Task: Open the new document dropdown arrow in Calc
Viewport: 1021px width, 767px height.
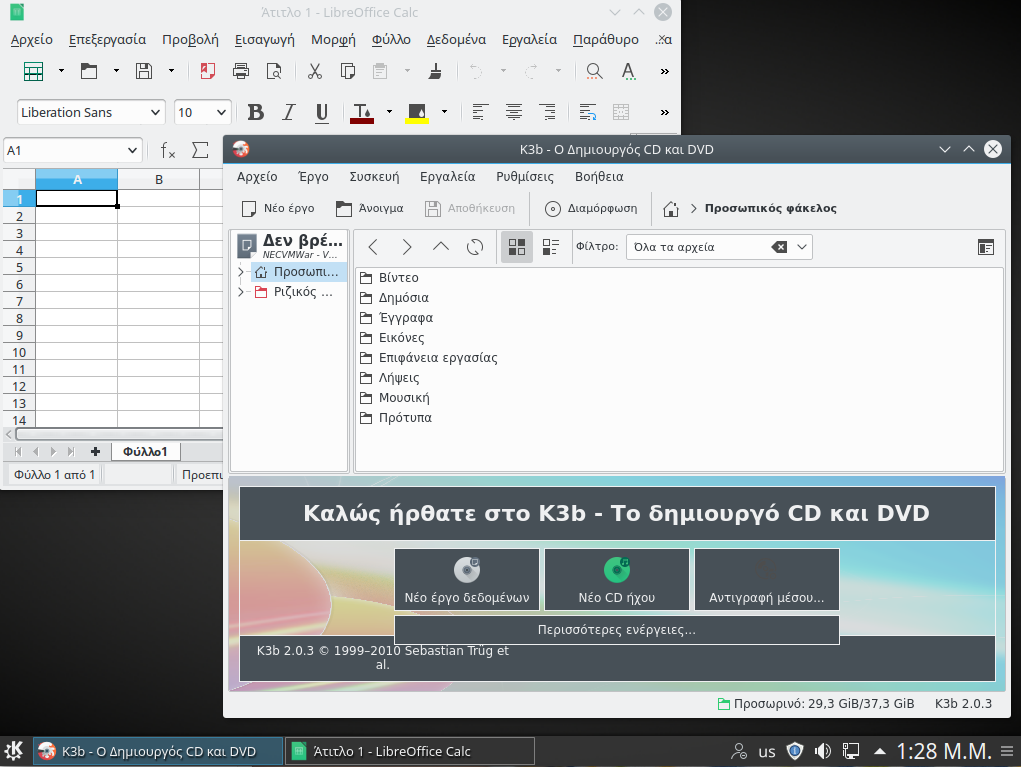Action: click(x=61, y=71)
